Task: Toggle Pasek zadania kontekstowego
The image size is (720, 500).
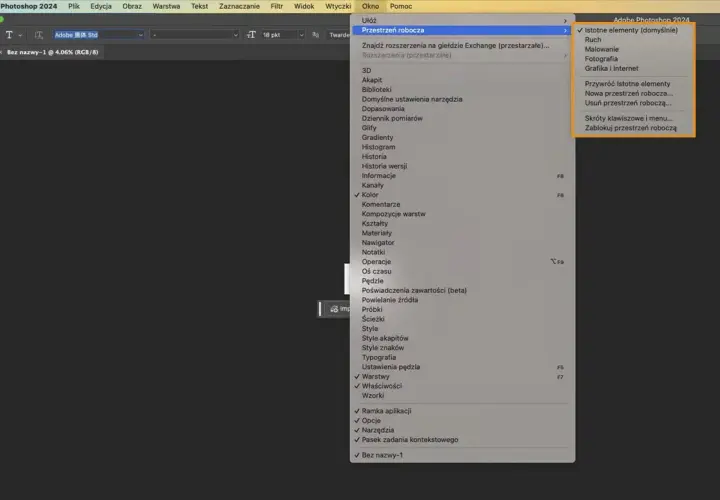Action: pos(462,440)
